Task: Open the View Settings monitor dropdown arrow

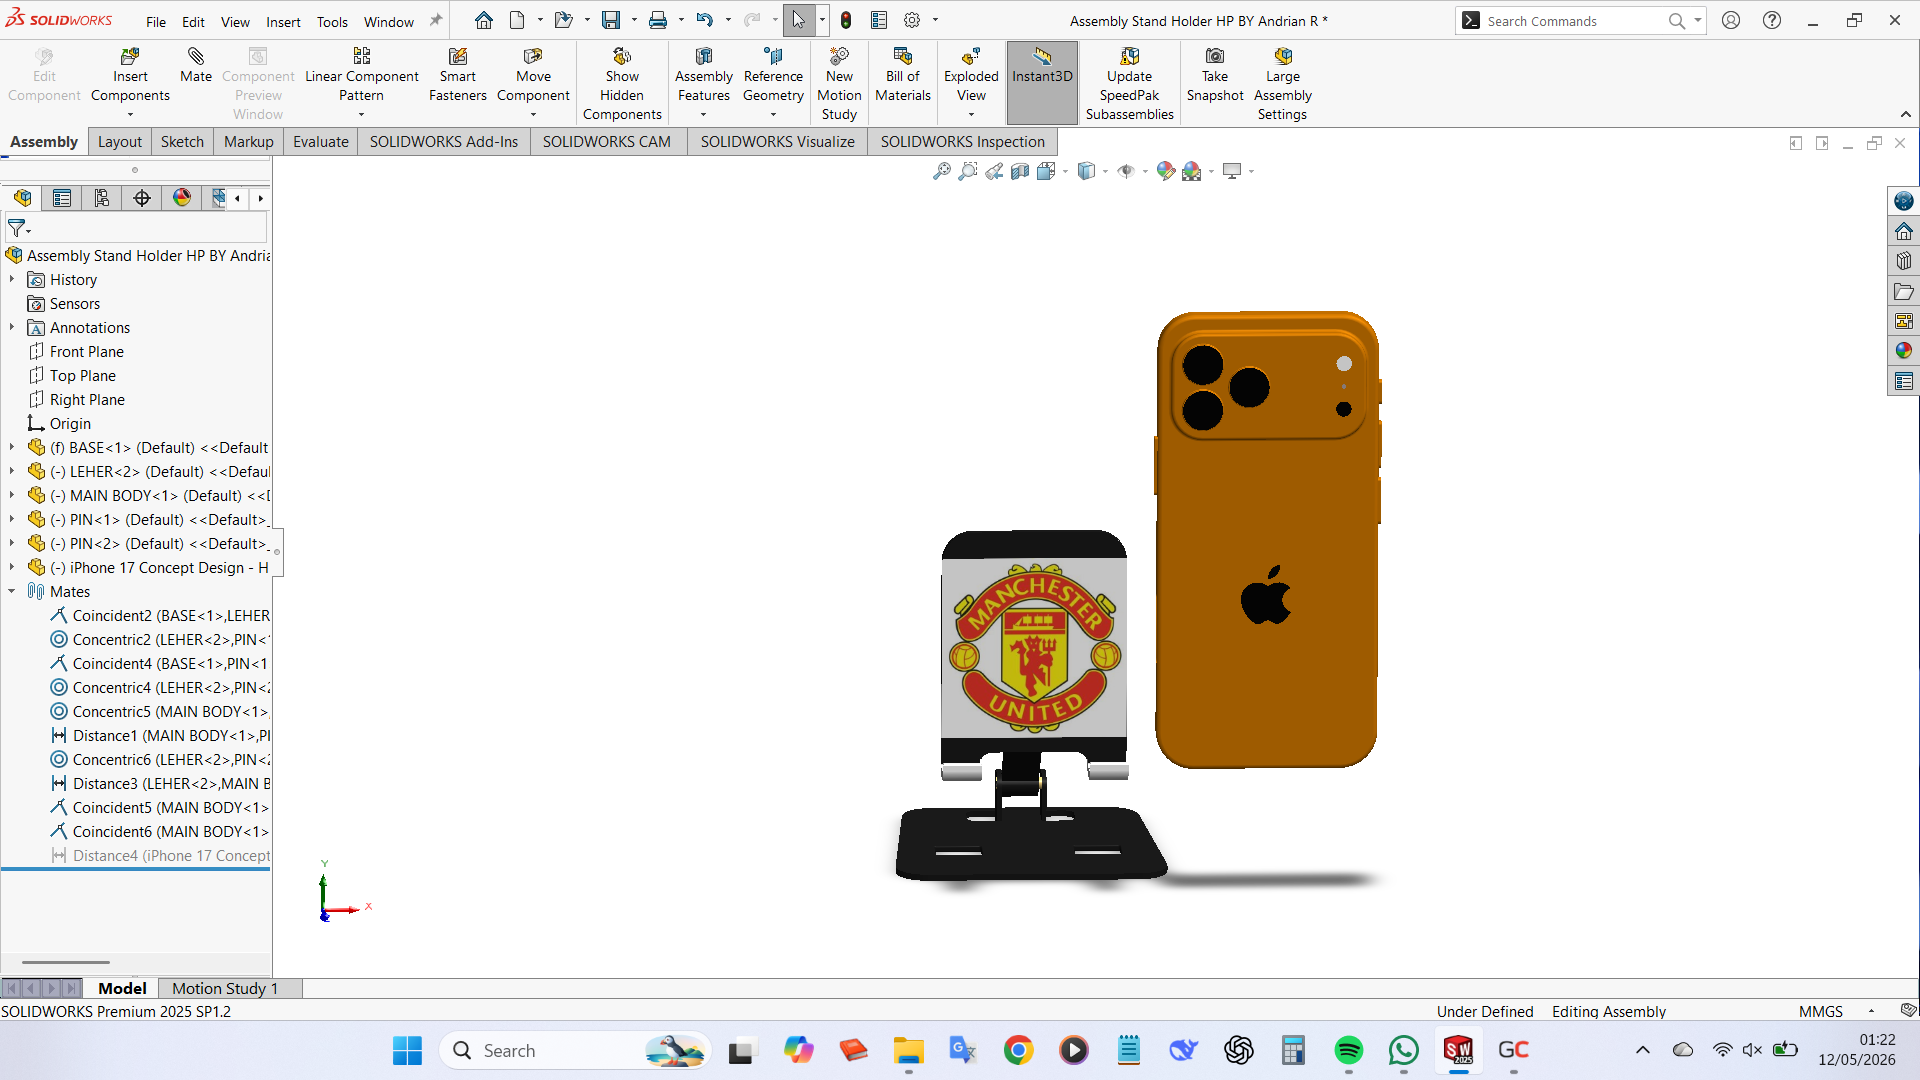Action: pyautogui.click(x=1251, y=172)
